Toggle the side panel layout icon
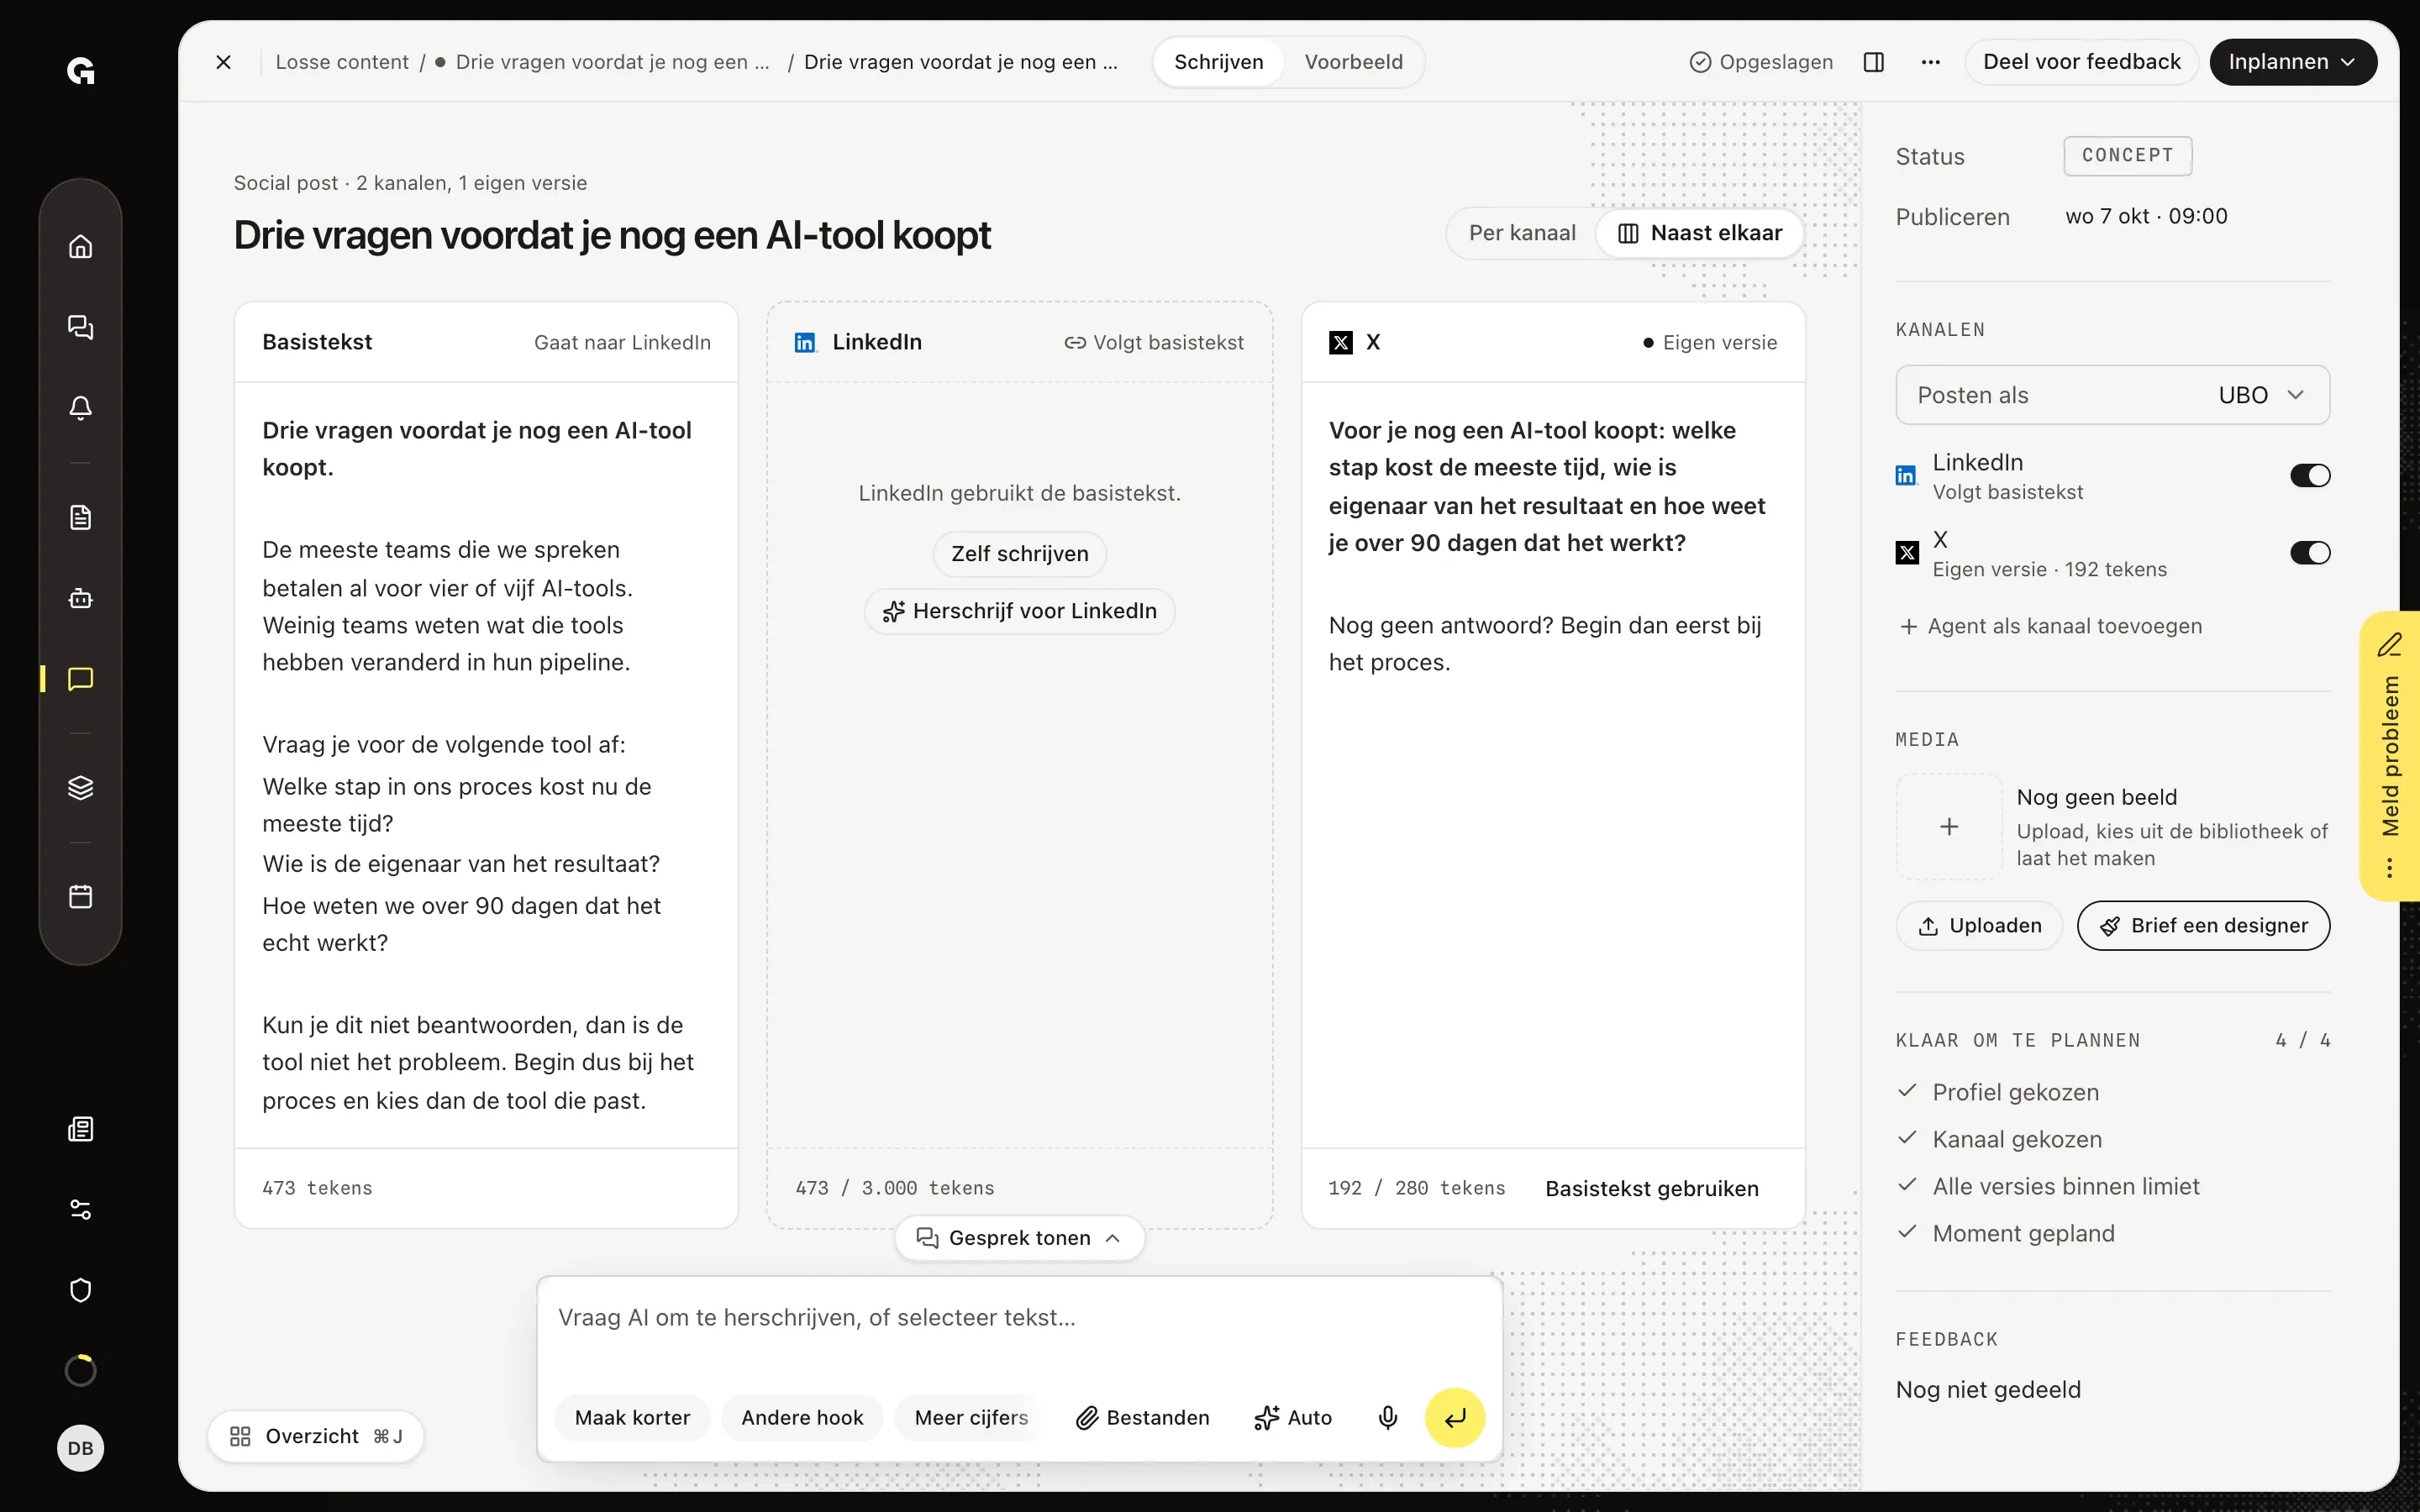 [1874, 62]
